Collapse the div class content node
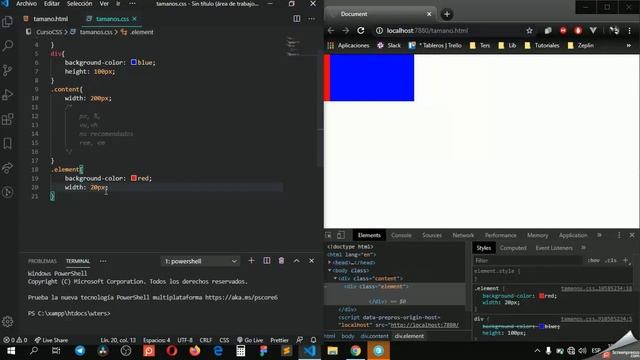Image resolution: width=640 pixels, height=360 pixels. [335, 278]
